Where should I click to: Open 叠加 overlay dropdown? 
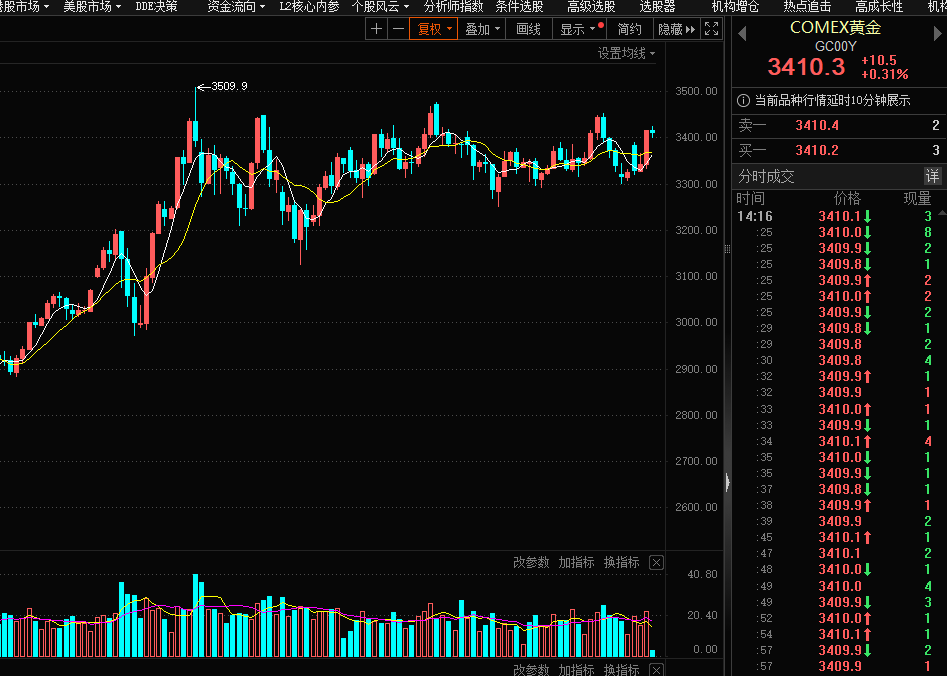(x=482, y=29)
